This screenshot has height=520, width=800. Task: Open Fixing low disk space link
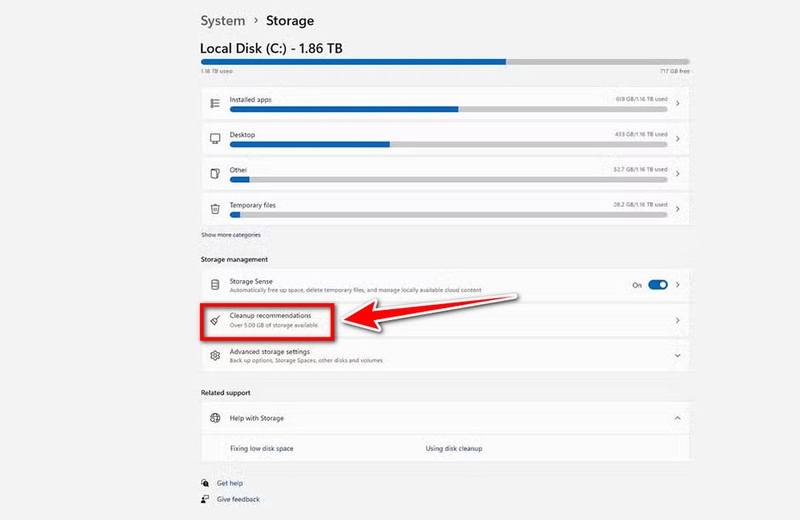pos(261,449)
